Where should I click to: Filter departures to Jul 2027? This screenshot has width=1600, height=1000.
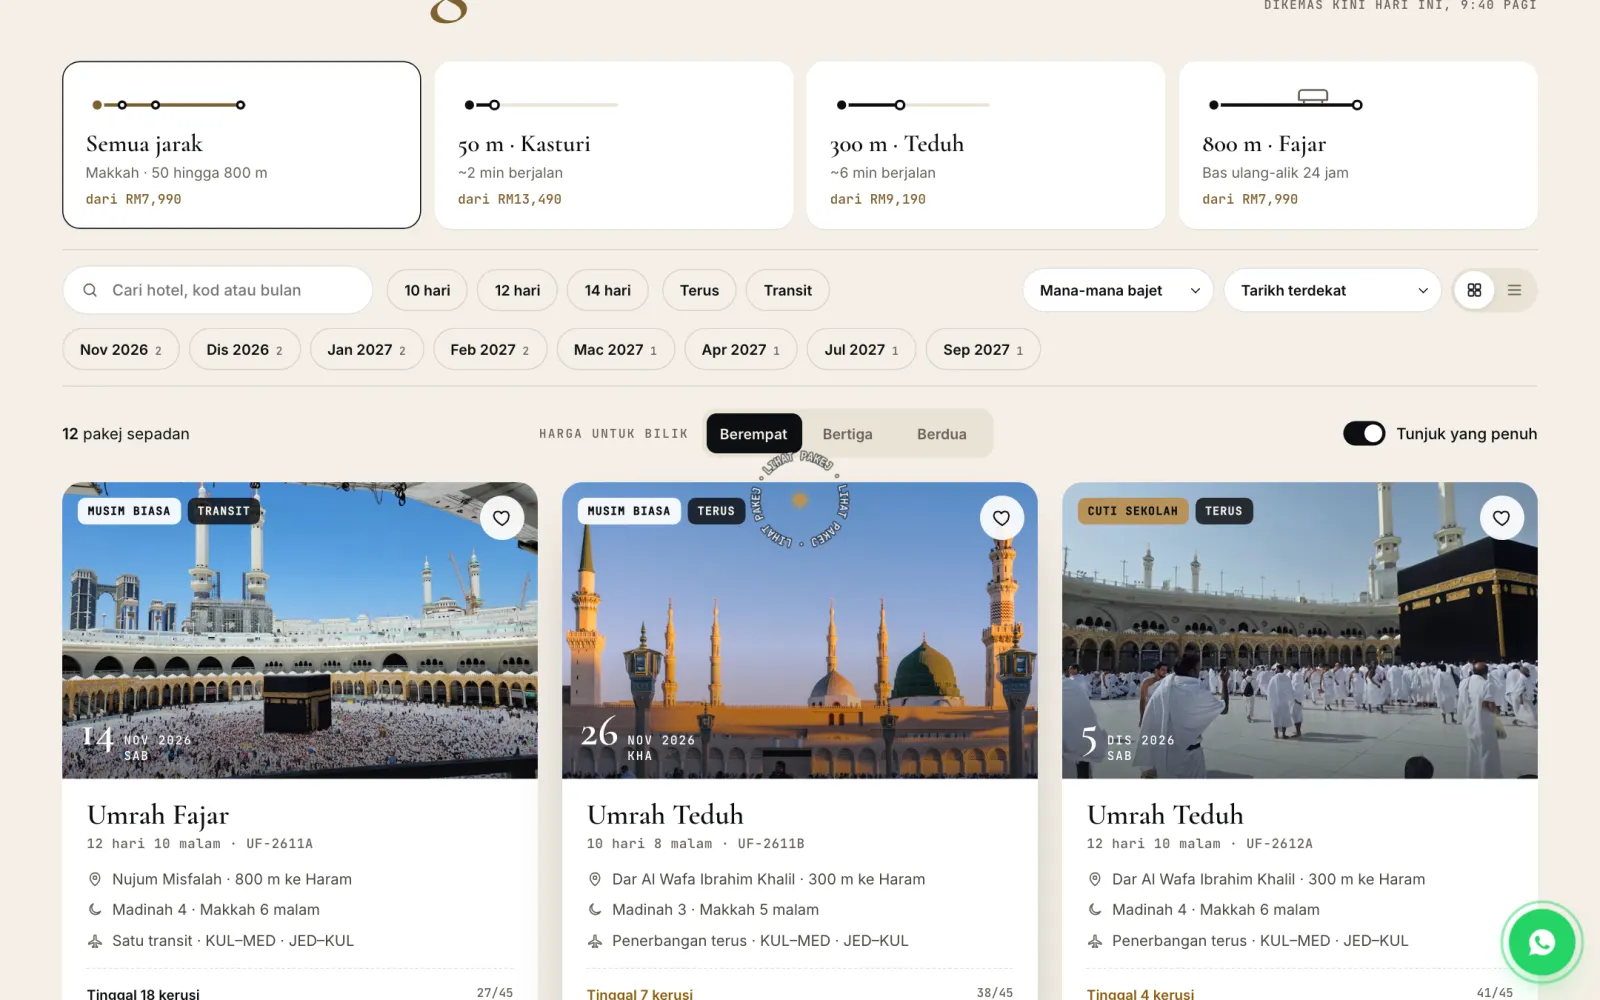pyautogui.click(x=861, y=349)
